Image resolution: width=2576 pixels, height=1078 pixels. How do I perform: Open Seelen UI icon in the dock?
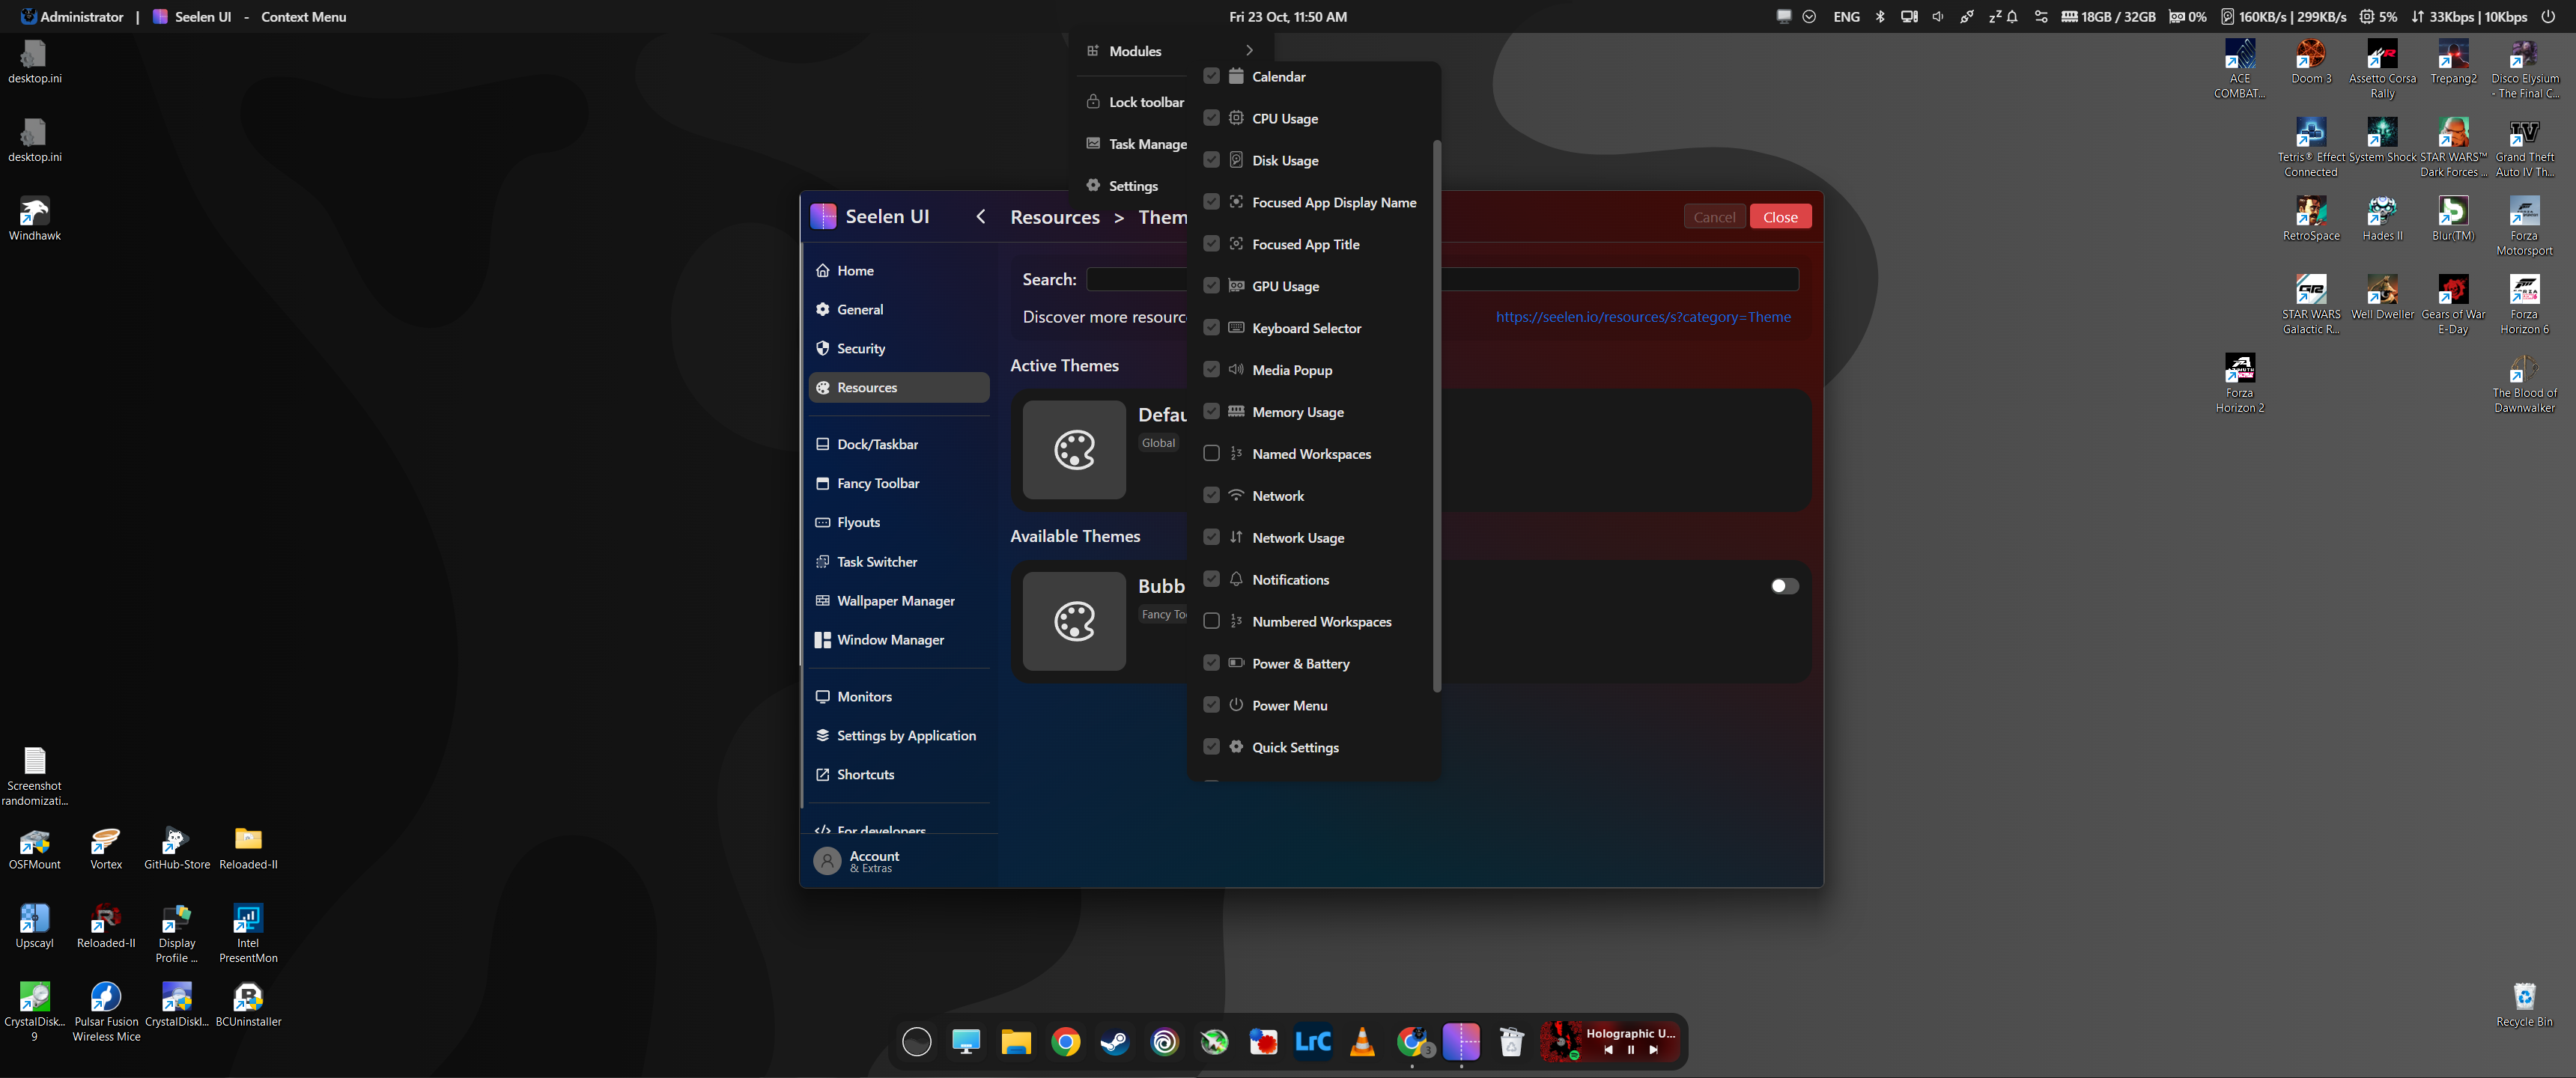(x=1461, y=1042)
